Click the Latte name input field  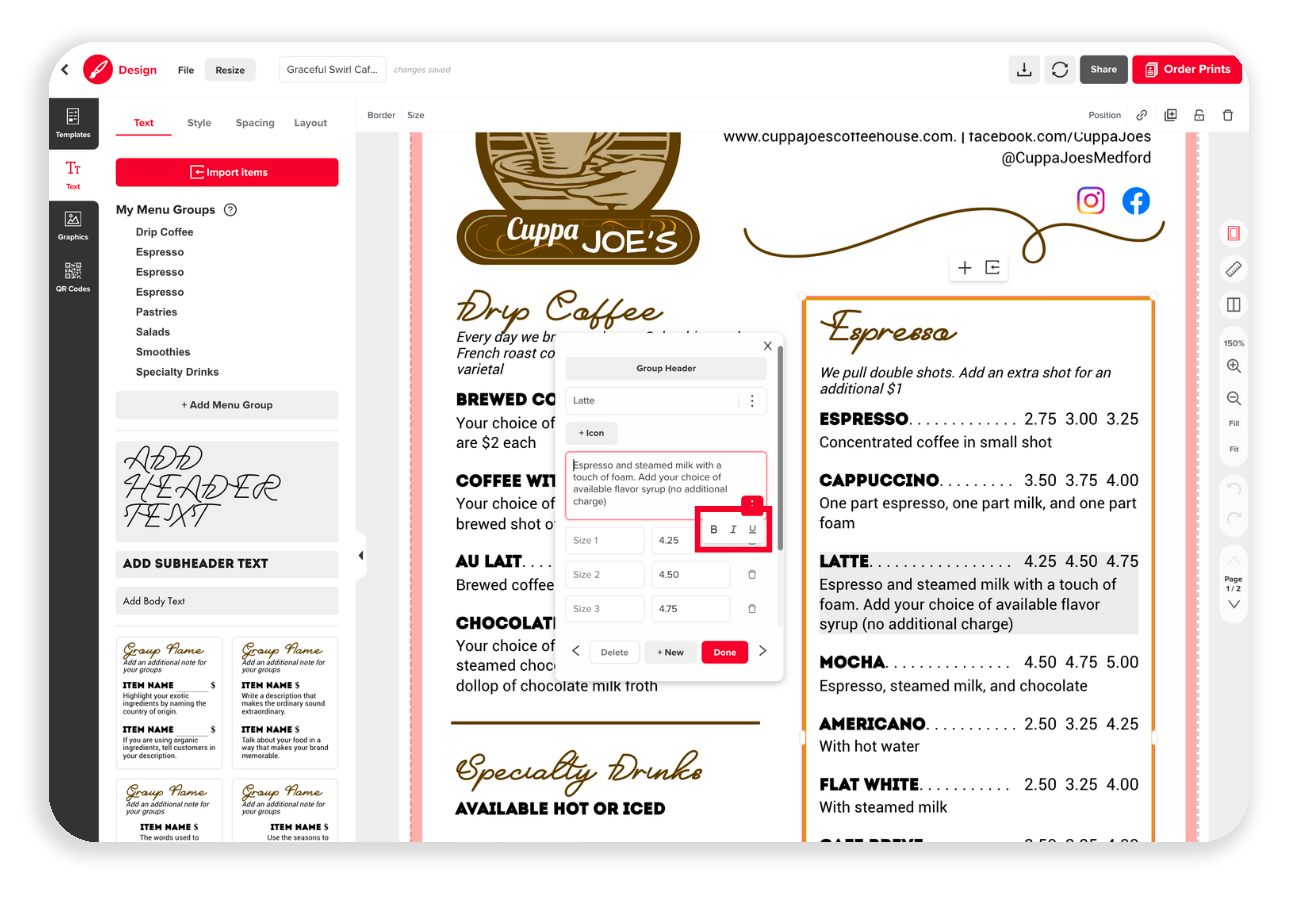(652, 401)
